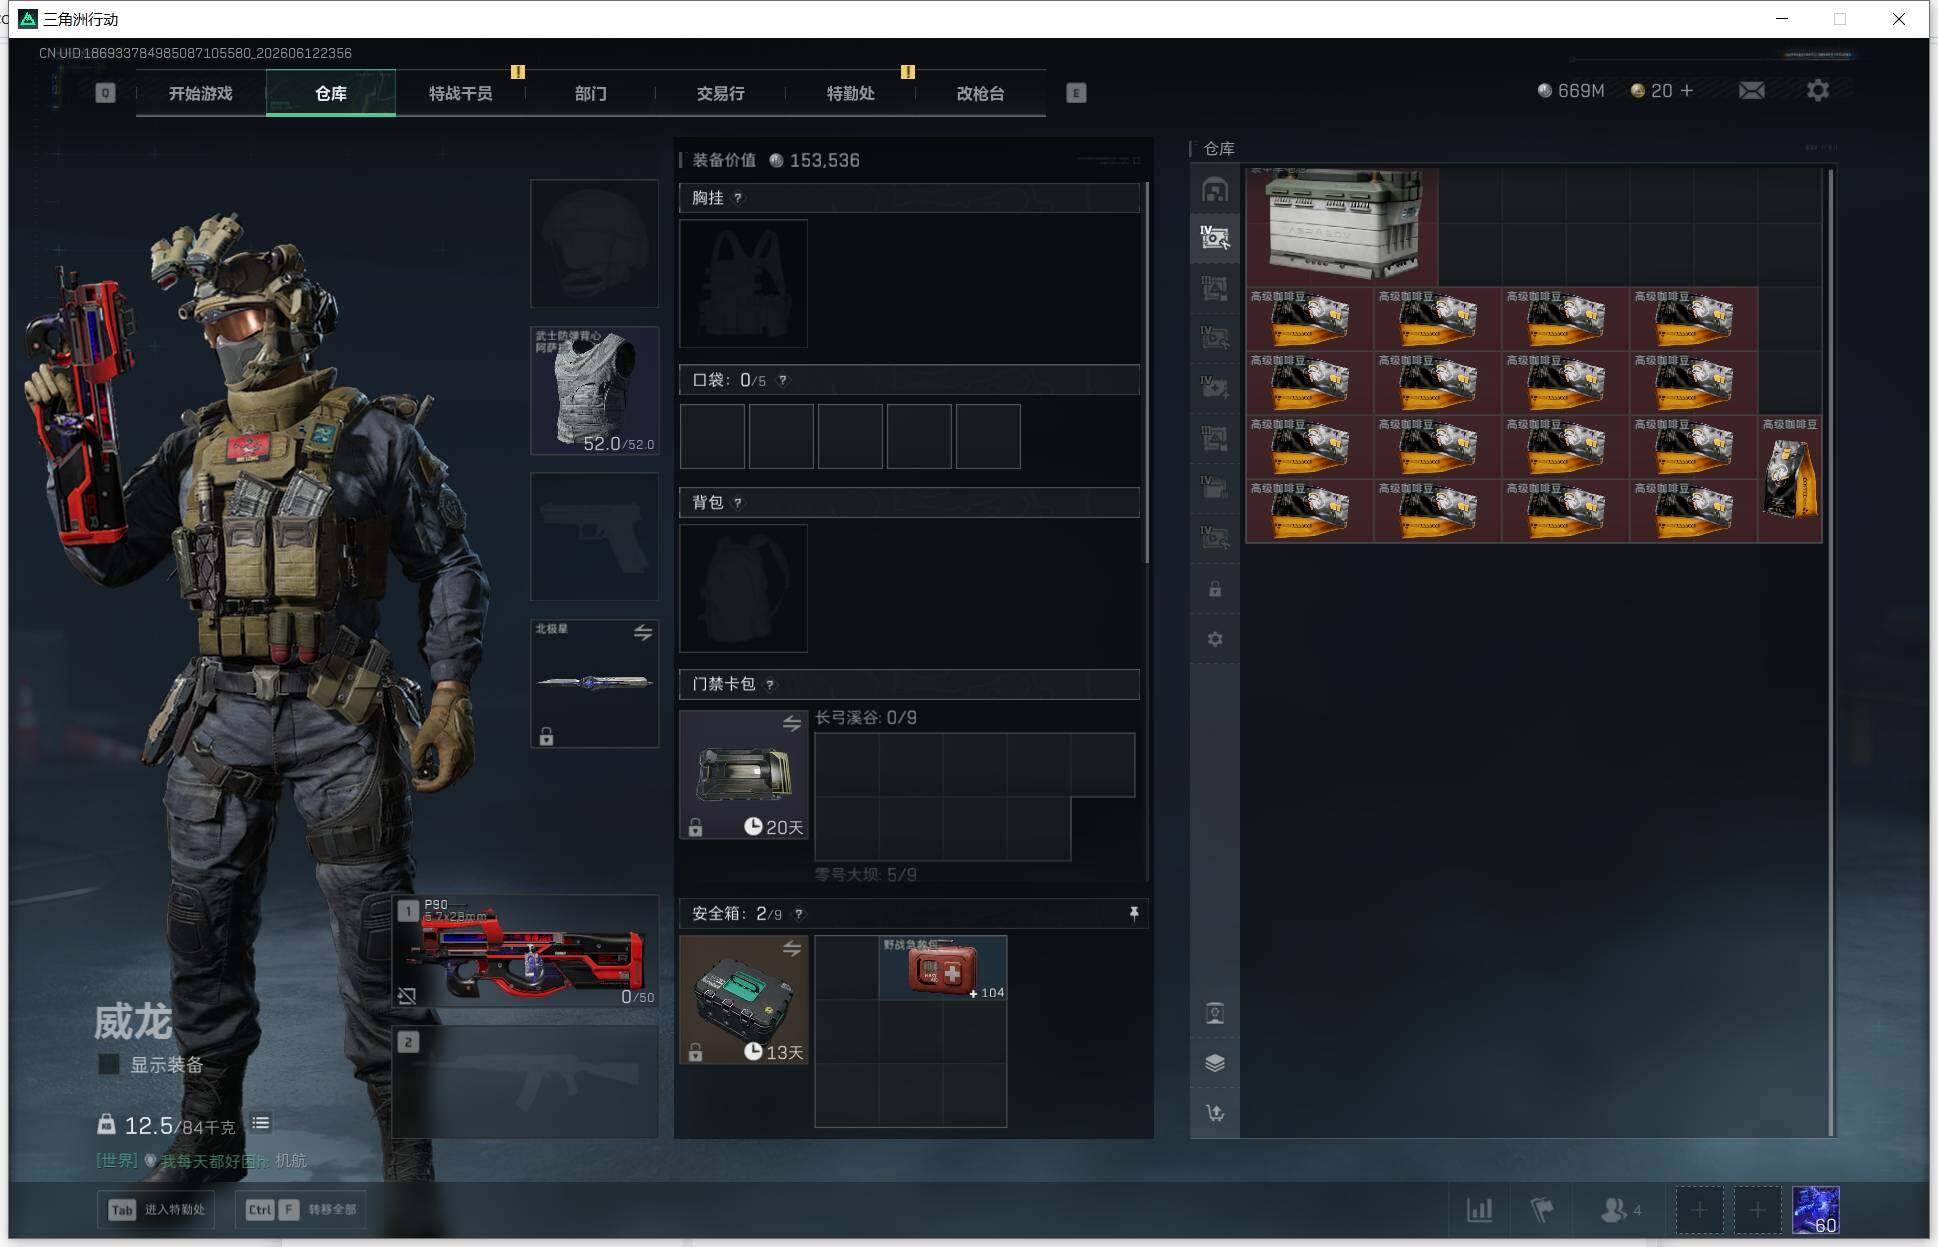The width and height of the screenshot is (1938, 1247).
Task: Click the locked storage slot icon
Action: (1214, 589)
